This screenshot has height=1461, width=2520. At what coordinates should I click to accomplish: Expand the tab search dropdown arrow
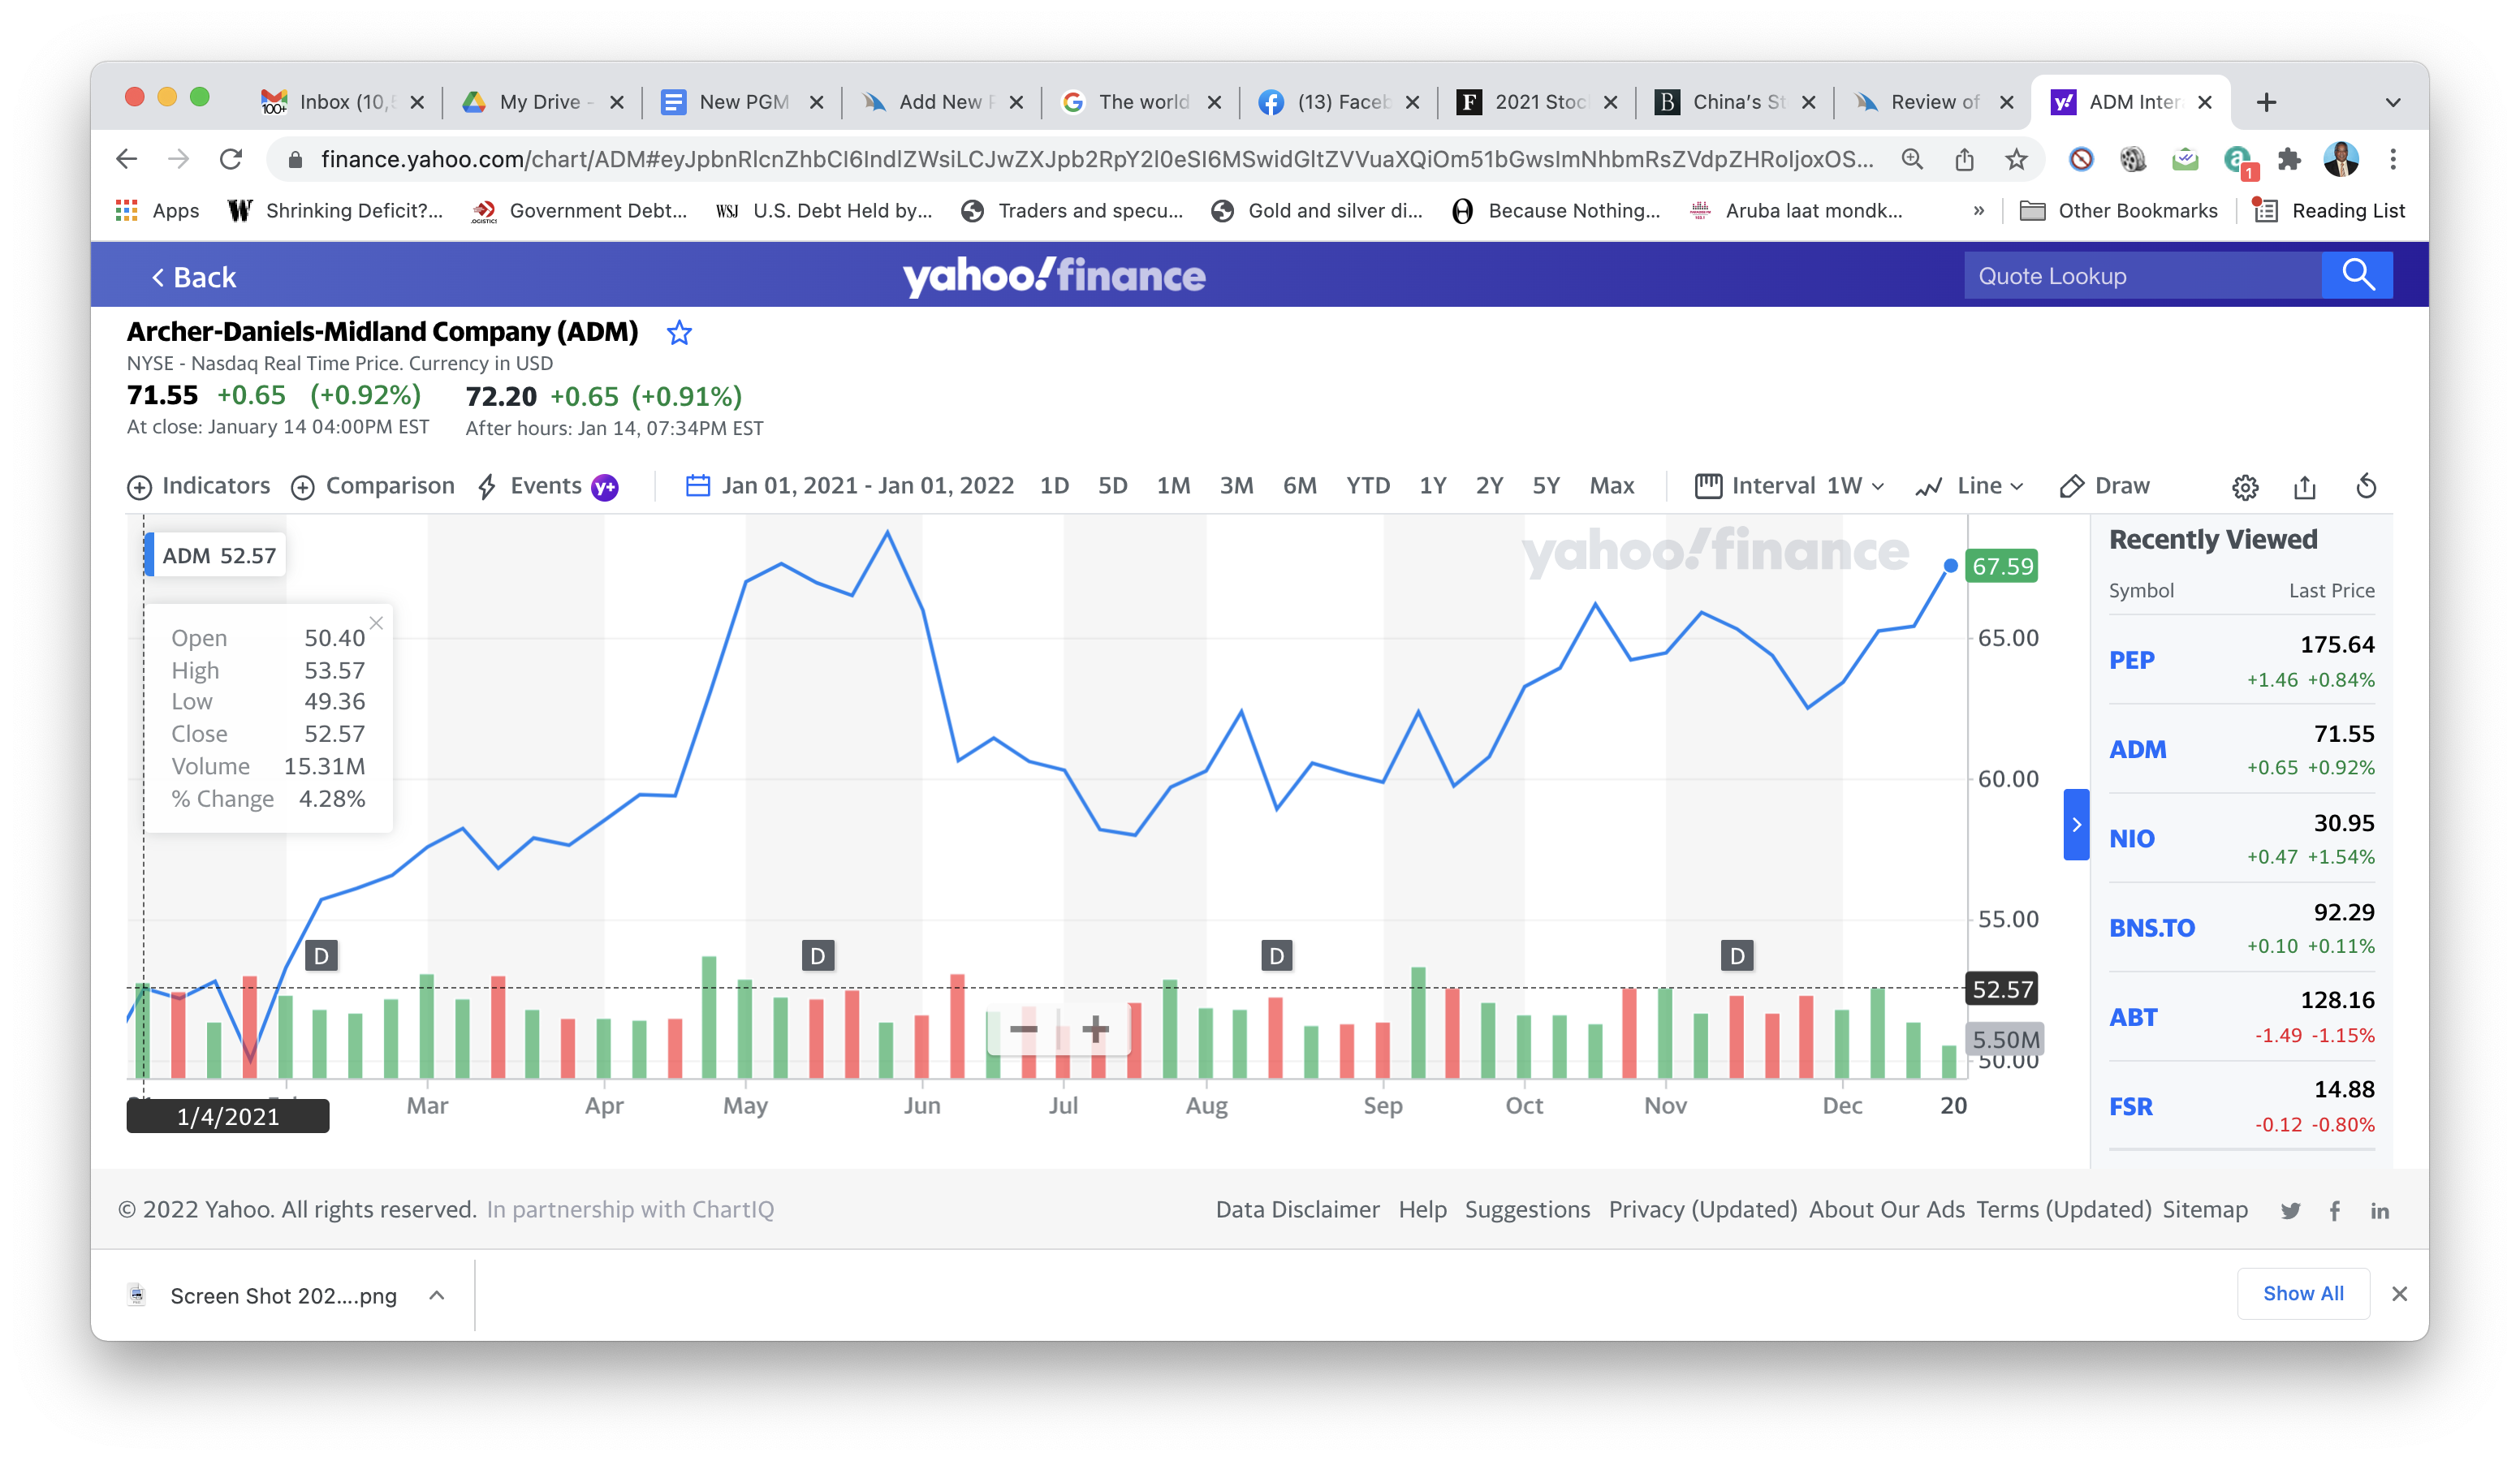point(2392,102)
